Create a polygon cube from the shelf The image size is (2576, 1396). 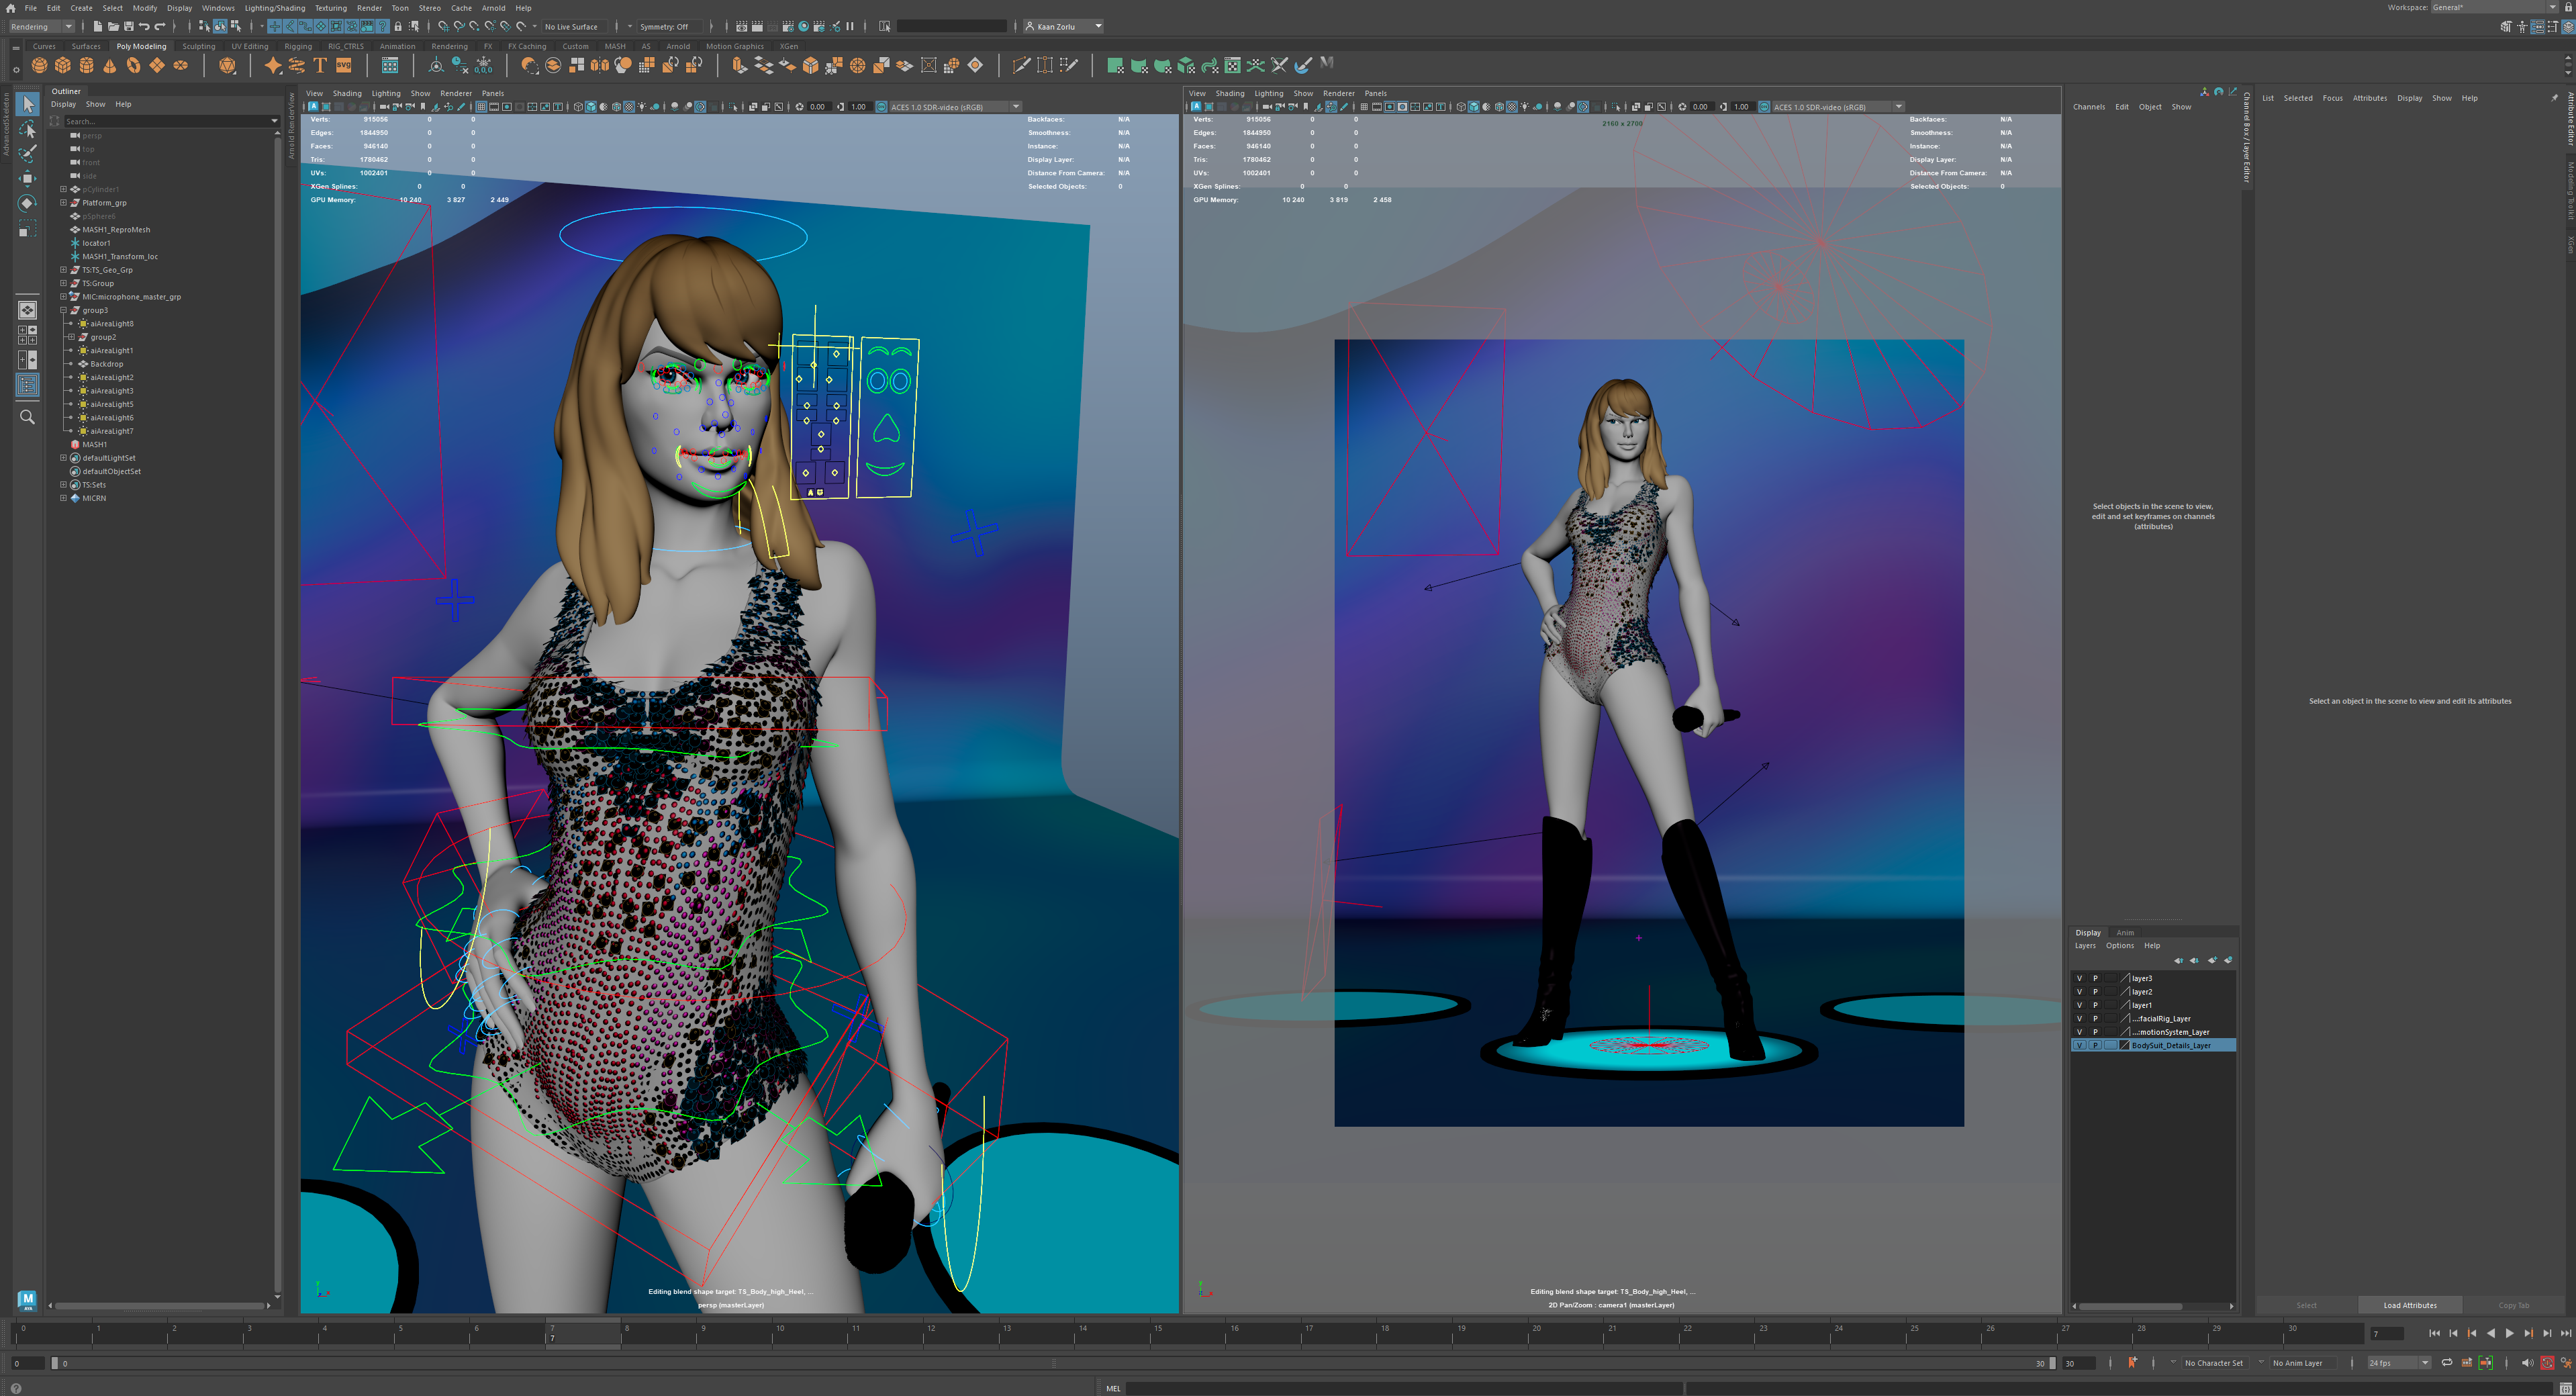pos(63,65)
